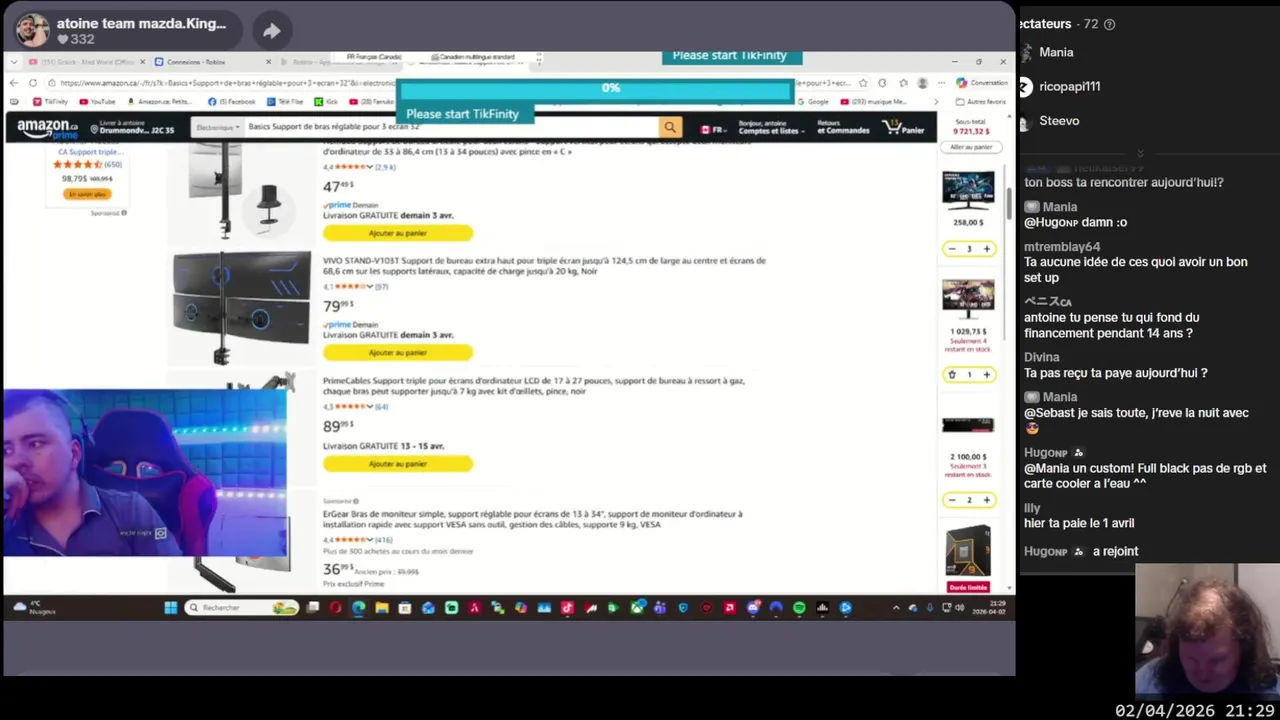
Task: Open Opera icon in the taskbar
Action: (x=336, y=607)
